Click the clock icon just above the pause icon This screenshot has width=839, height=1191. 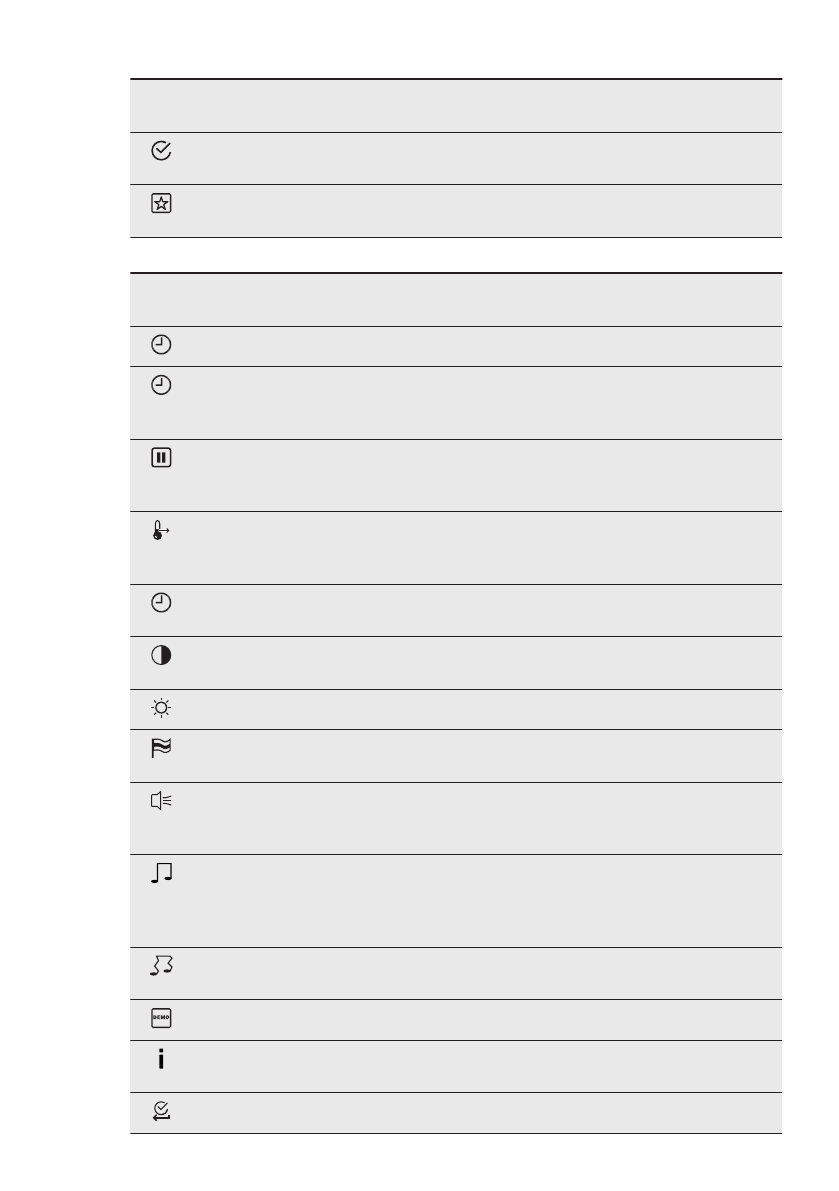[x=160, y=385]
